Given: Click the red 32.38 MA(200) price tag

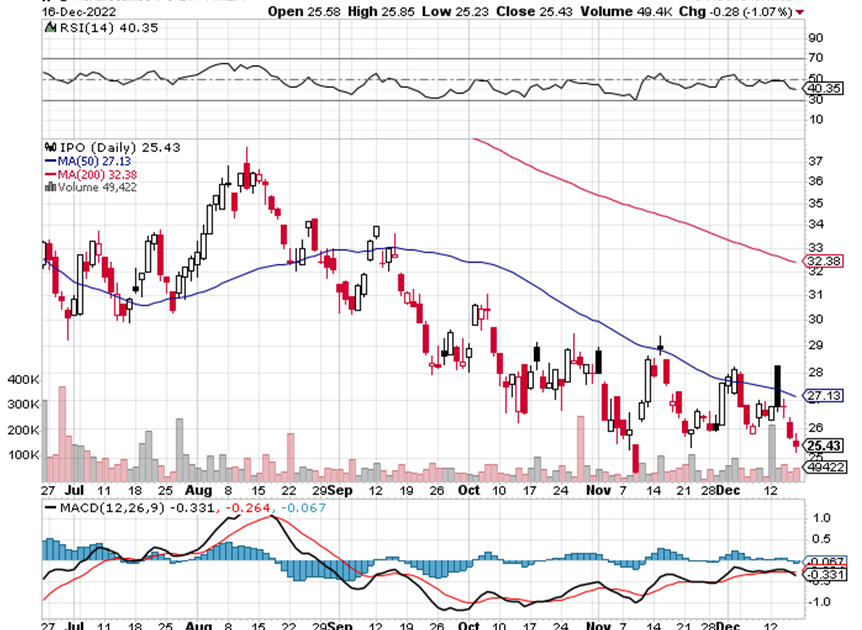Looking at the screenshot, I should (823, 261).
